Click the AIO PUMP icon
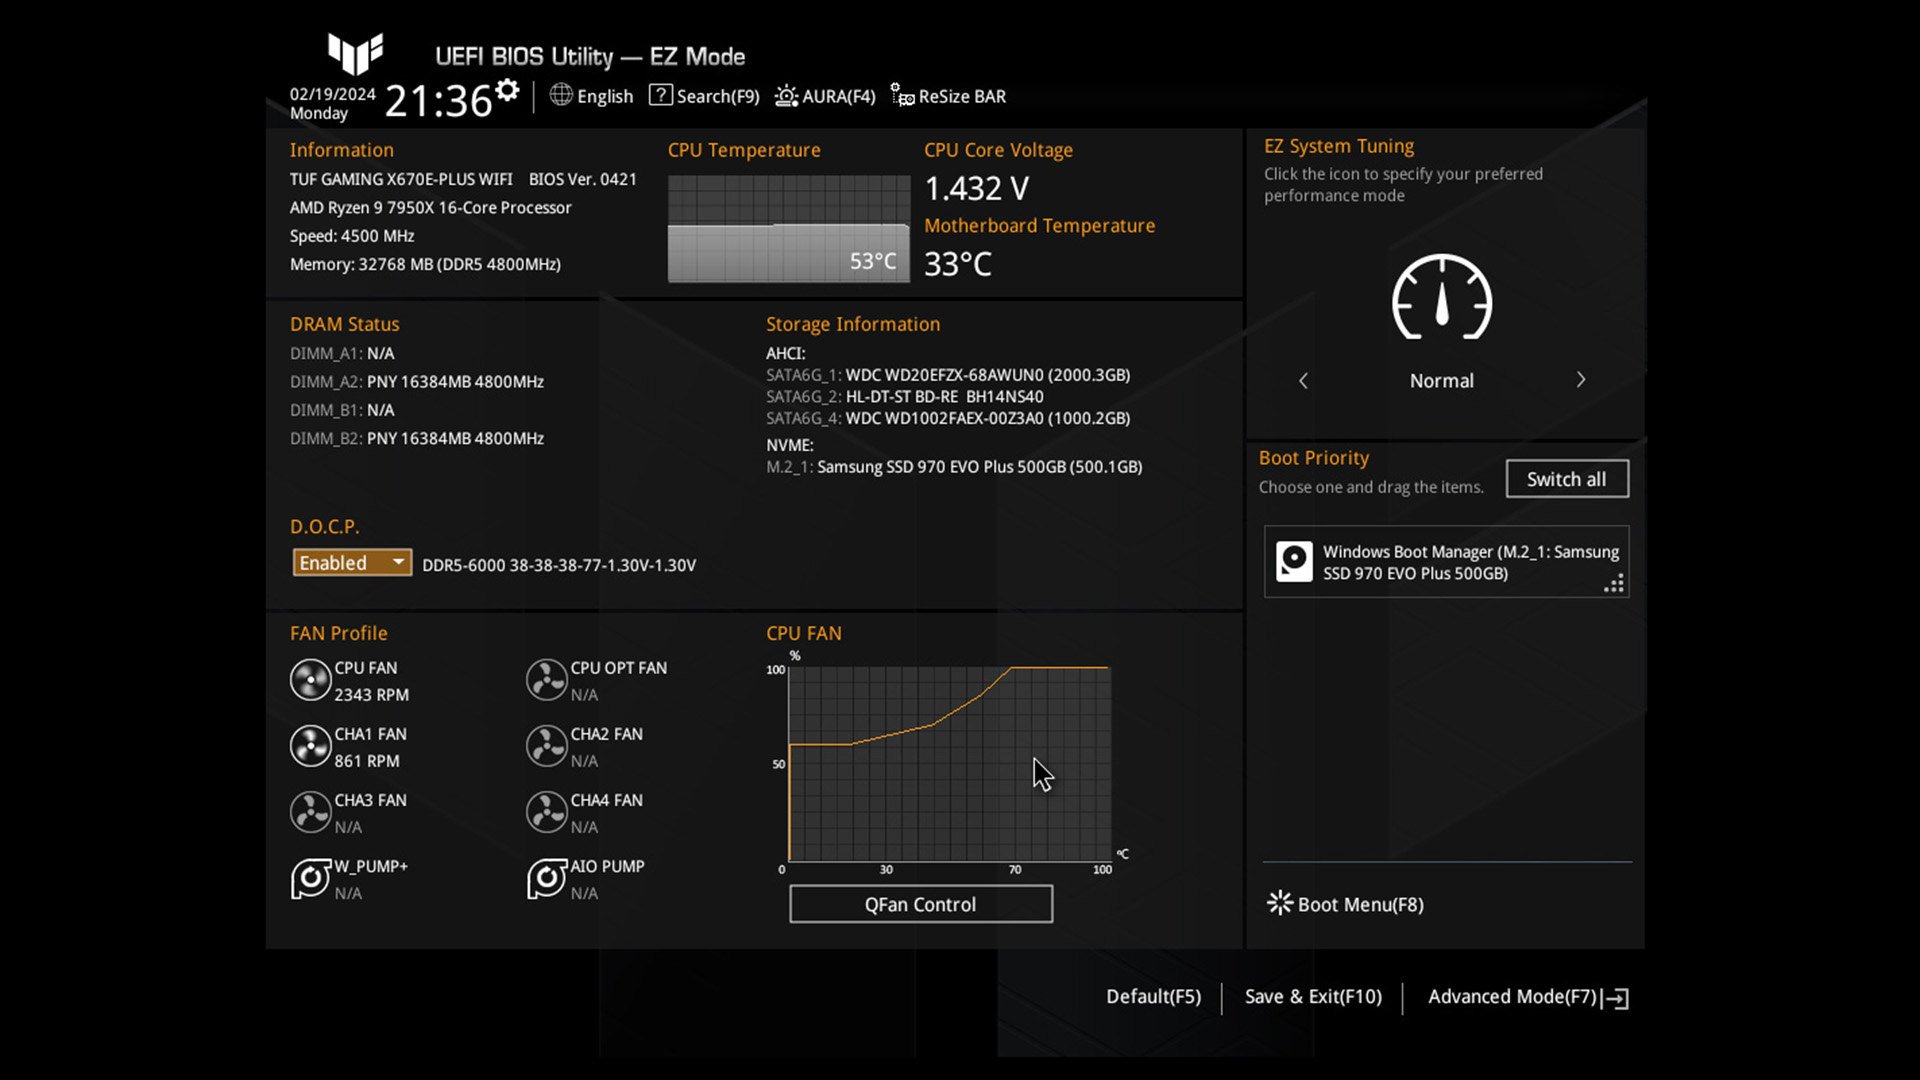The height and width of the screenshot is (1080, 1920). [546, 879]
